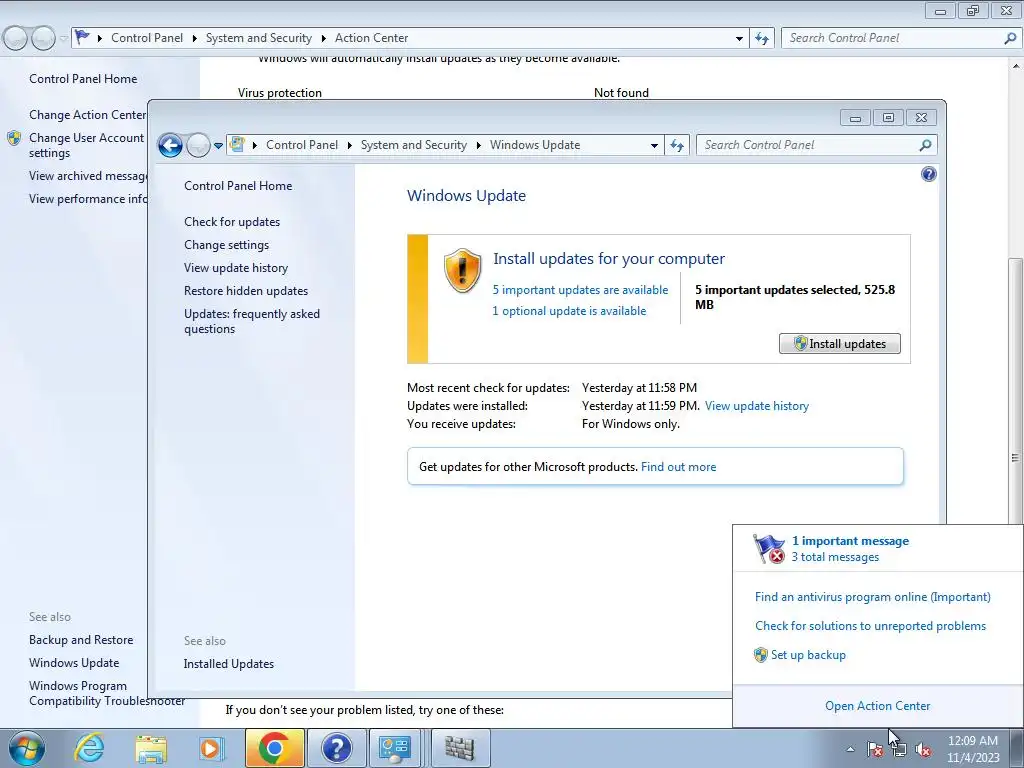Open Backup and Restore link
1024x768 pixels.
(x=81, y=640)
